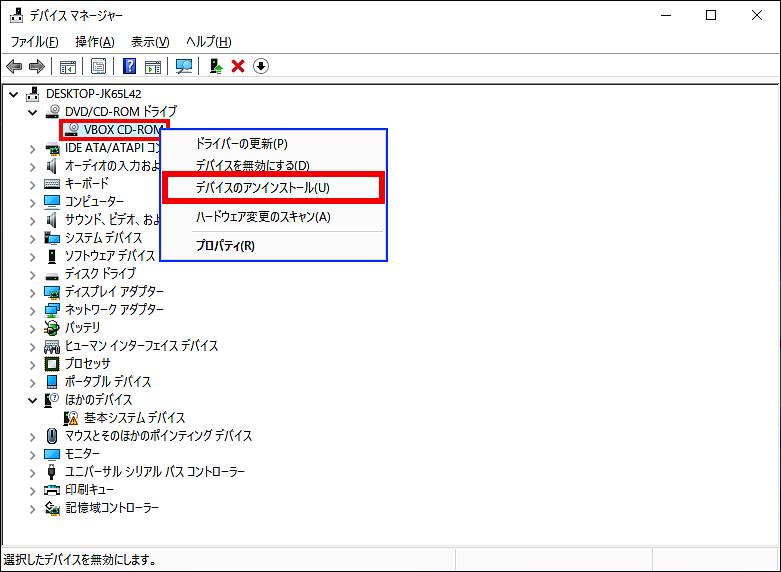This screenshot has height=572, width=781.
Task: Expand the モニター node
Action: 32,454
